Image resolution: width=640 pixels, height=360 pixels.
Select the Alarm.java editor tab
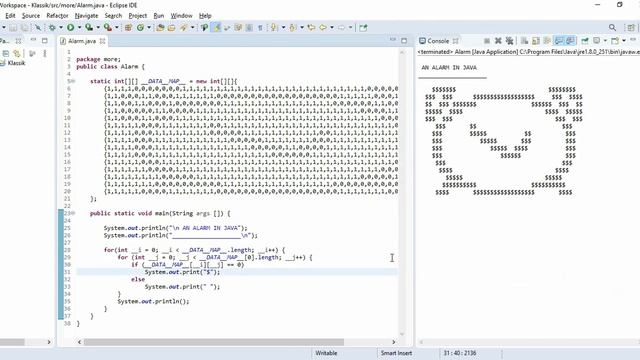coord(82,41)
